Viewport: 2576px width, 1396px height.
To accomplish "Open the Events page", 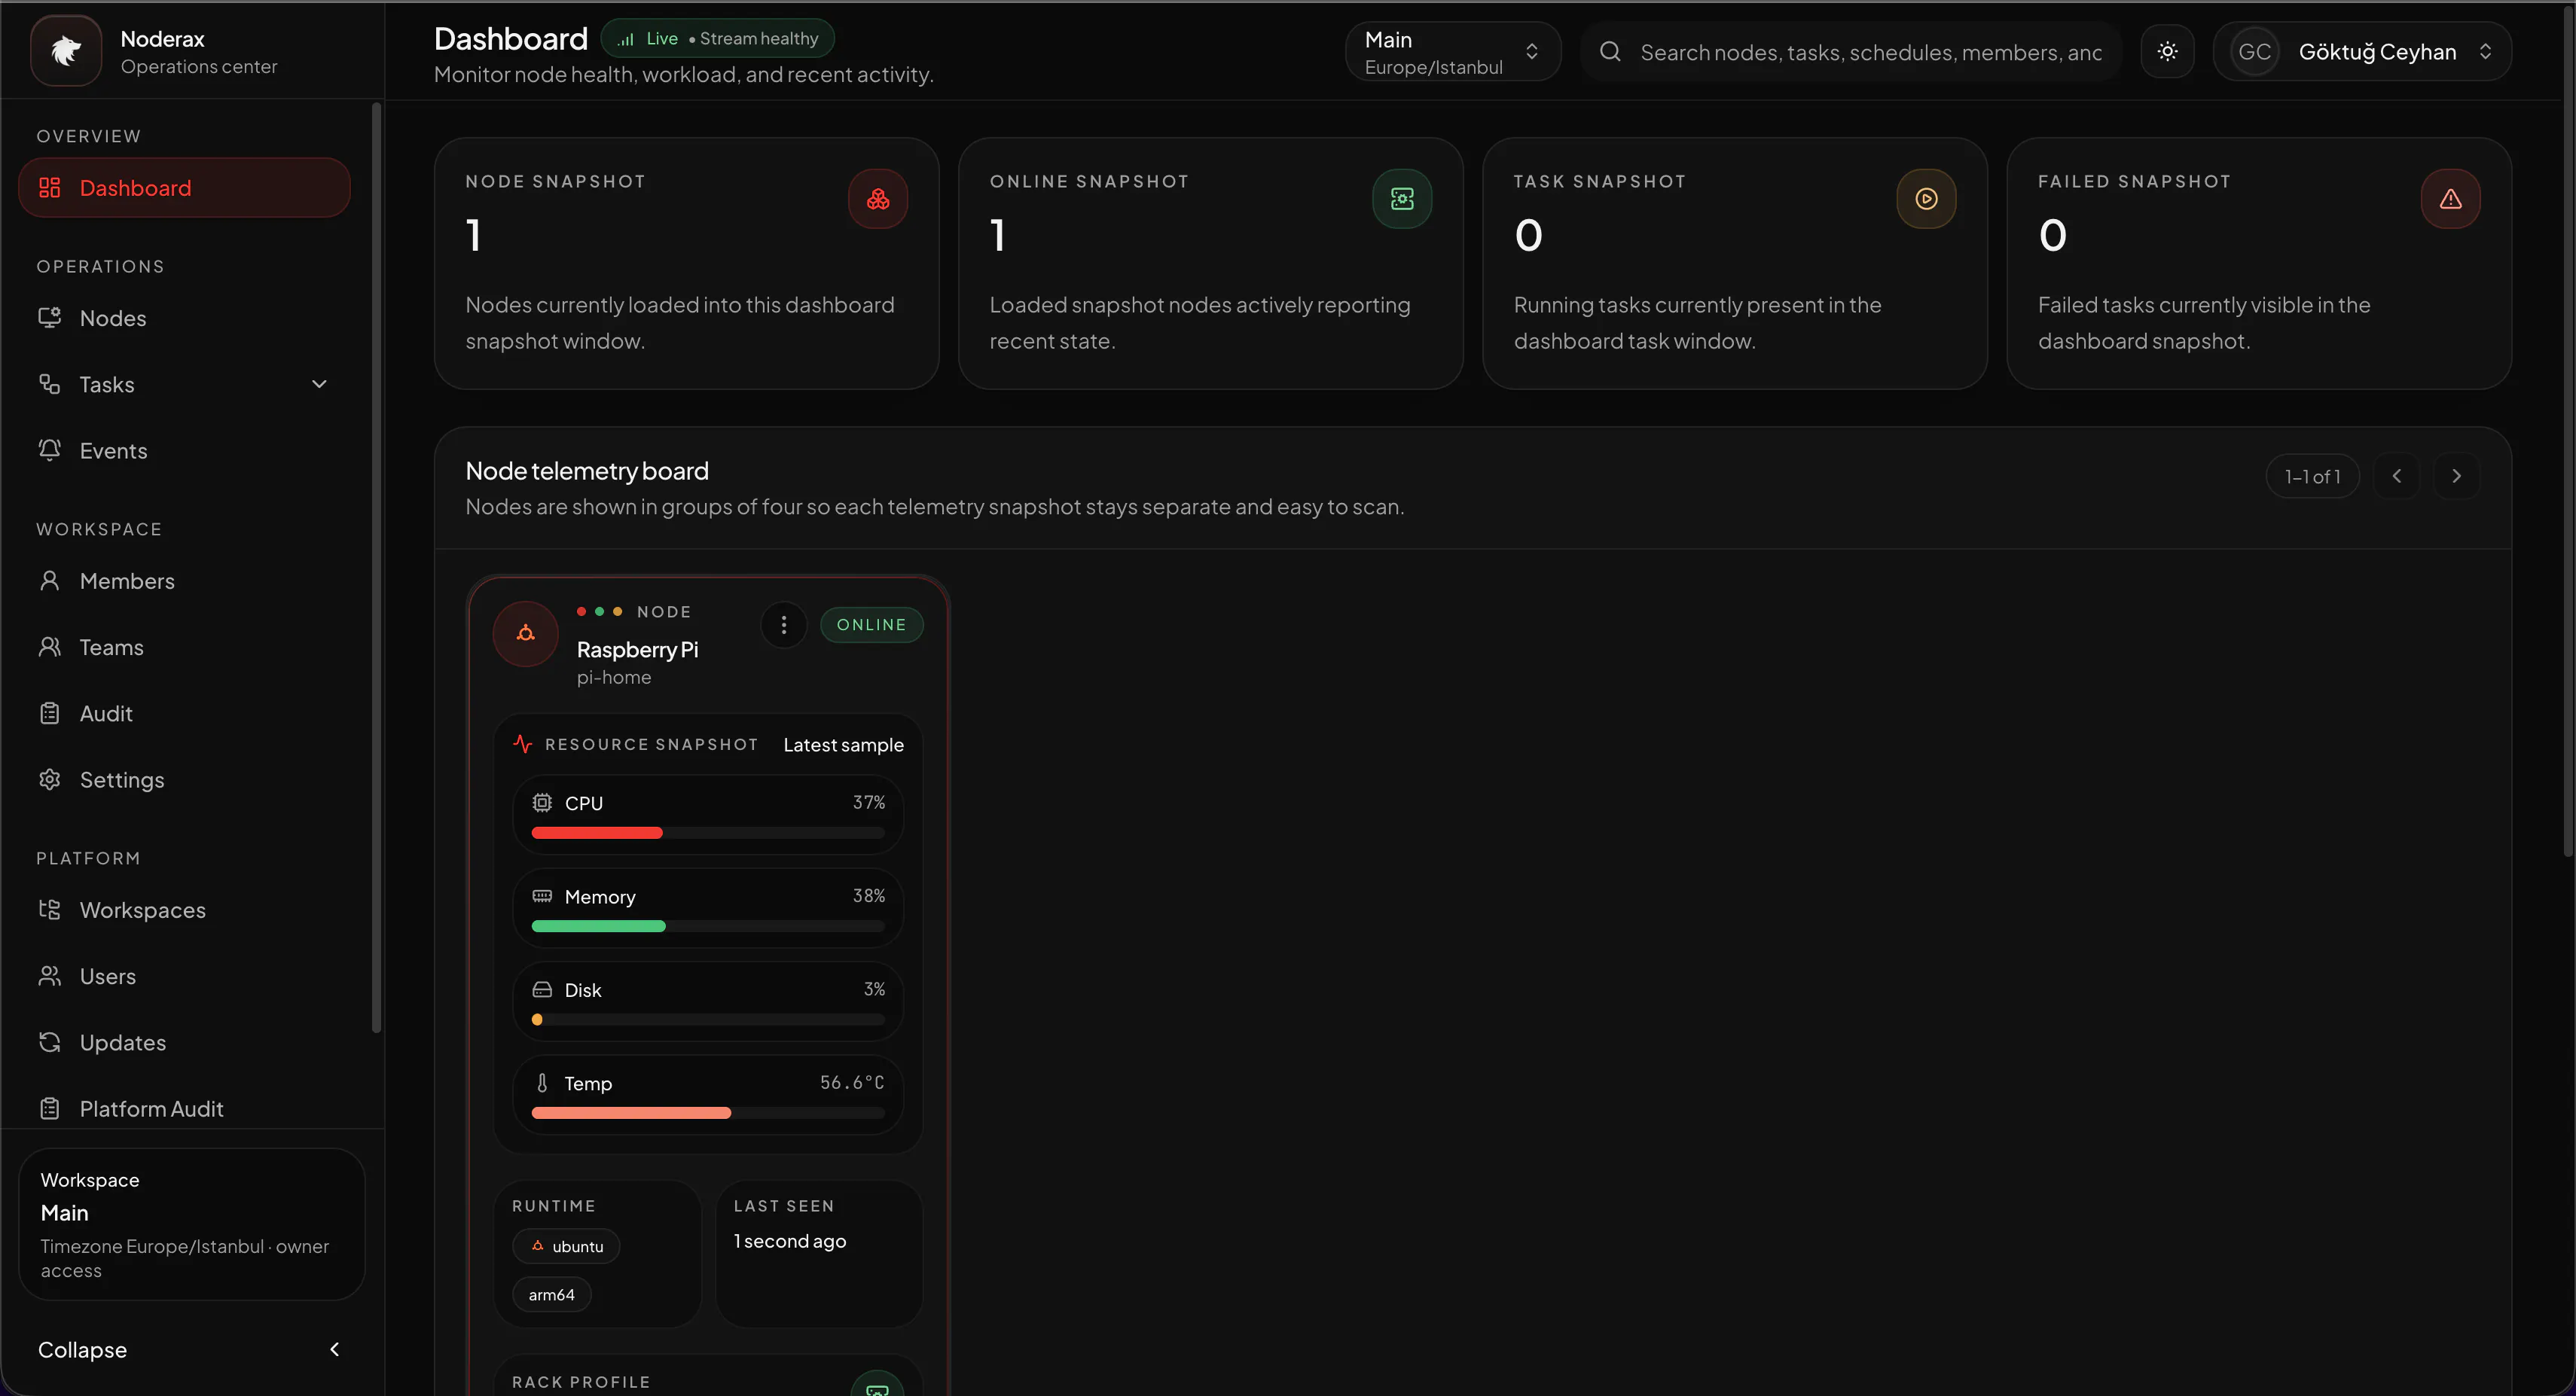I will coord(184,451).
